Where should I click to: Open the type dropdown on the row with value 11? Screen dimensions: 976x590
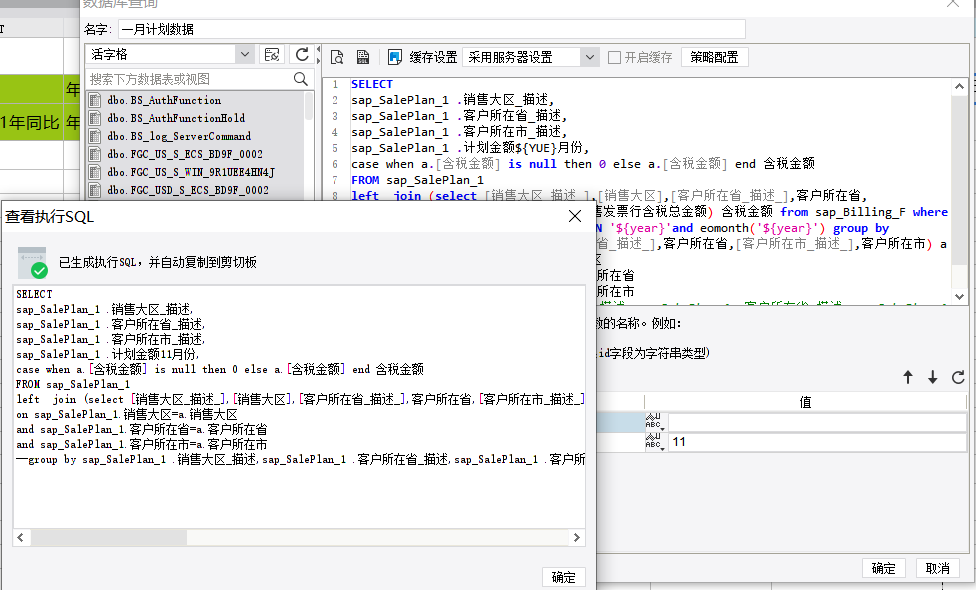(x=655, y=442)
